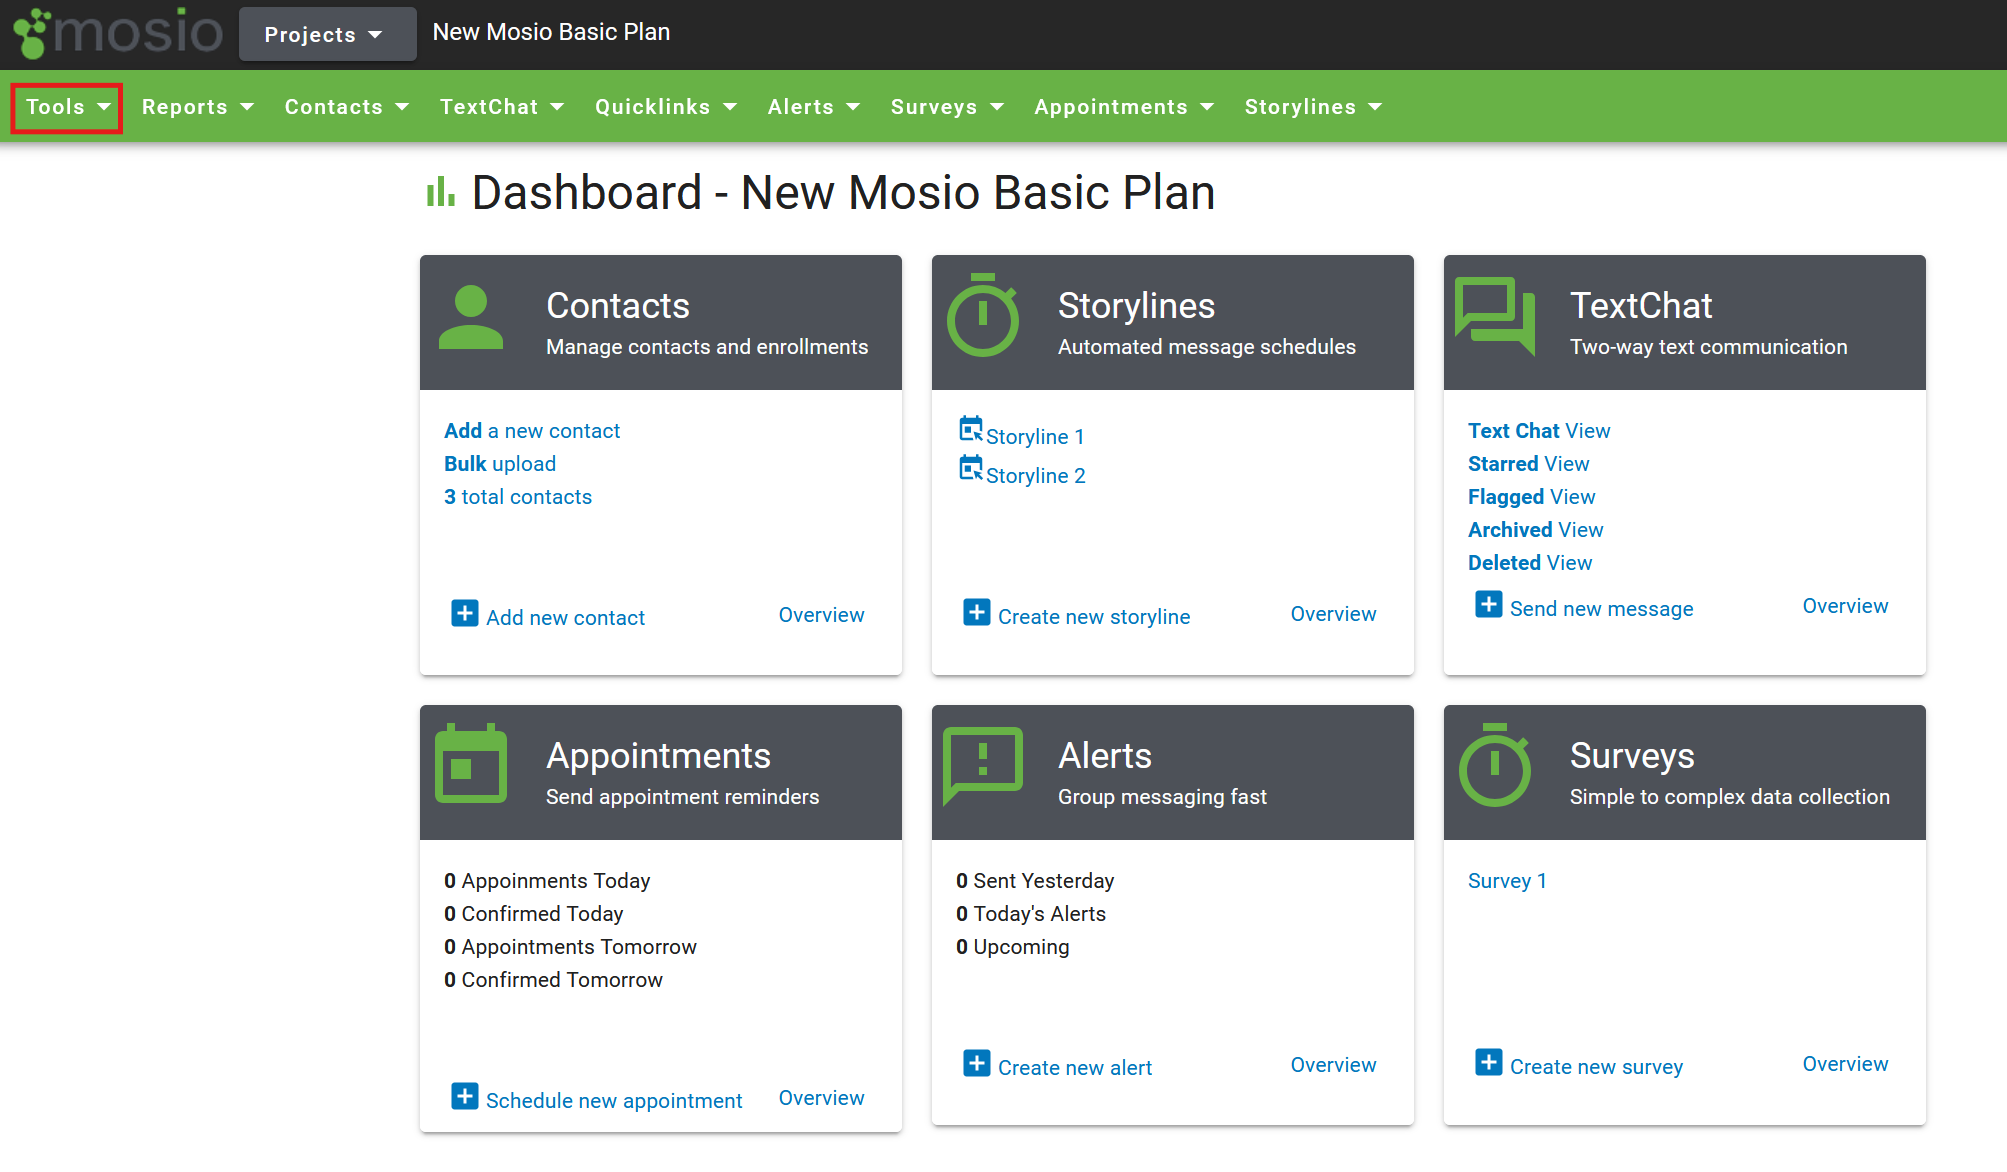Click the Surveys stopwatch icon
Viewport: 2007px width, 1172px height.
(1495, 765)
